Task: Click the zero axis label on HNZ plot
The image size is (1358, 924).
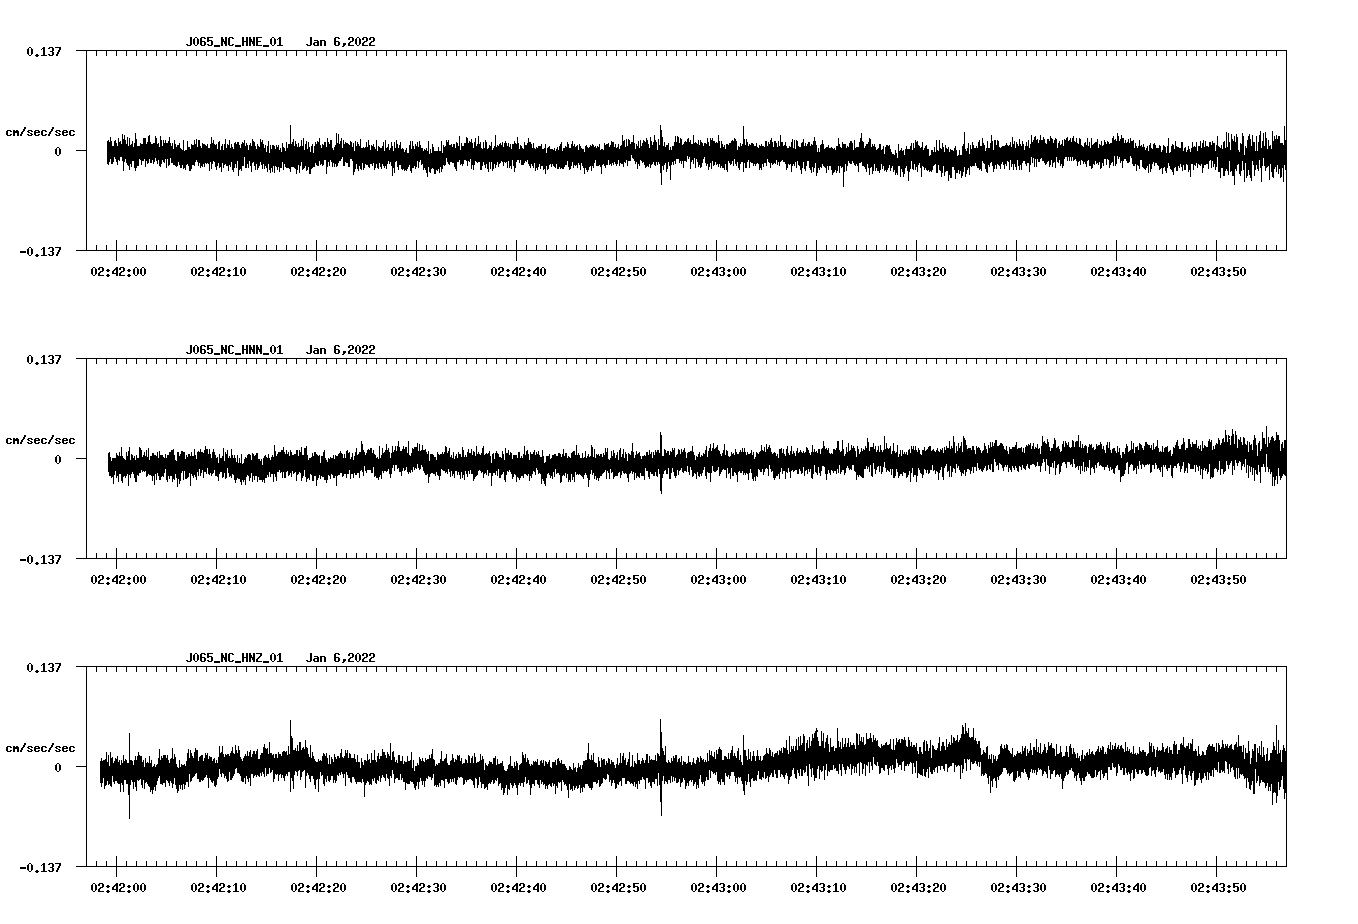Action: (x=58, y=767)
